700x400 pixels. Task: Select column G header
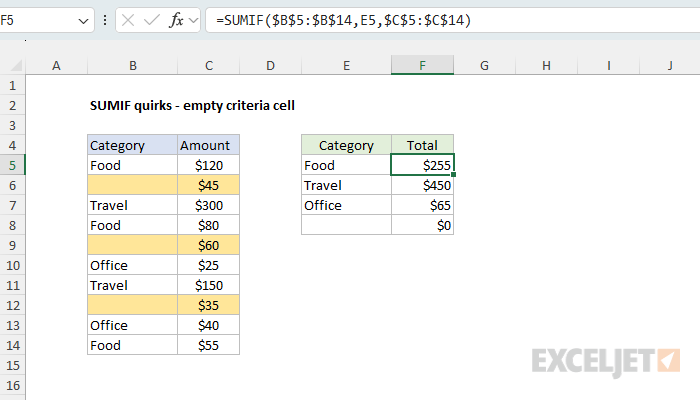click(484, 66)
